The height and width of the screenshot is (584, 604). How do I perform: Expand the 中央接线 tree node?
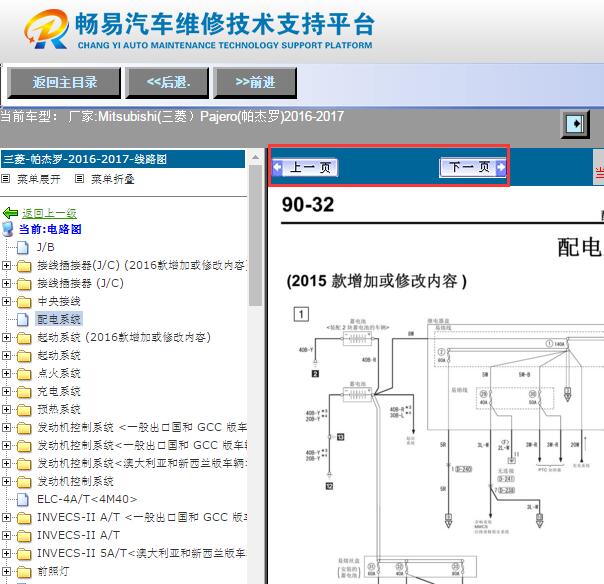click(6, 301)
